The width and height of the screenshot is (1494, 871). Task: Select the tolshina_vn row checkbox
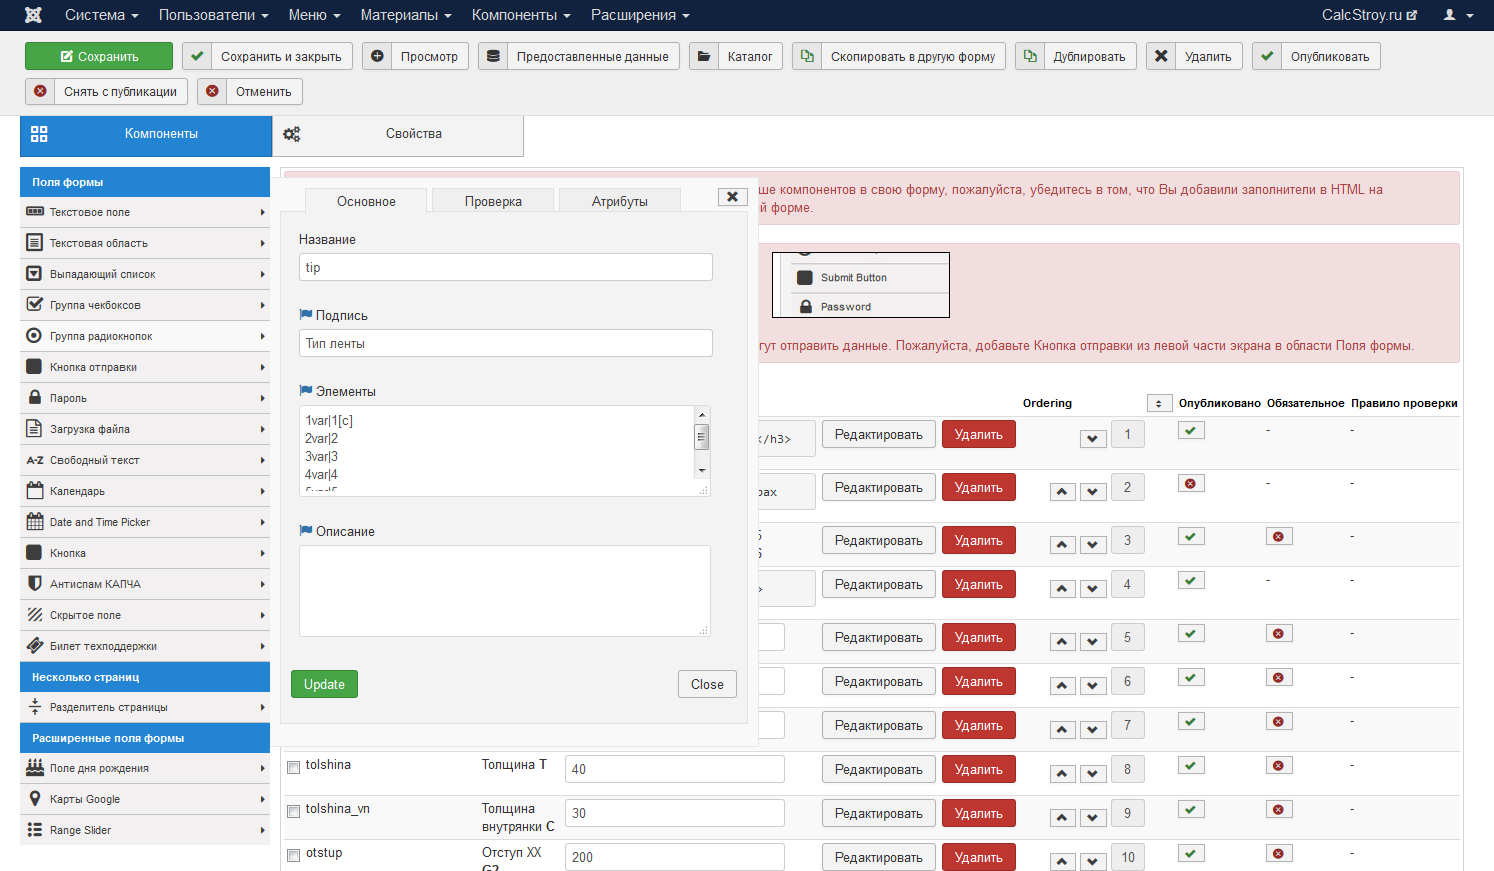(294, 812)
